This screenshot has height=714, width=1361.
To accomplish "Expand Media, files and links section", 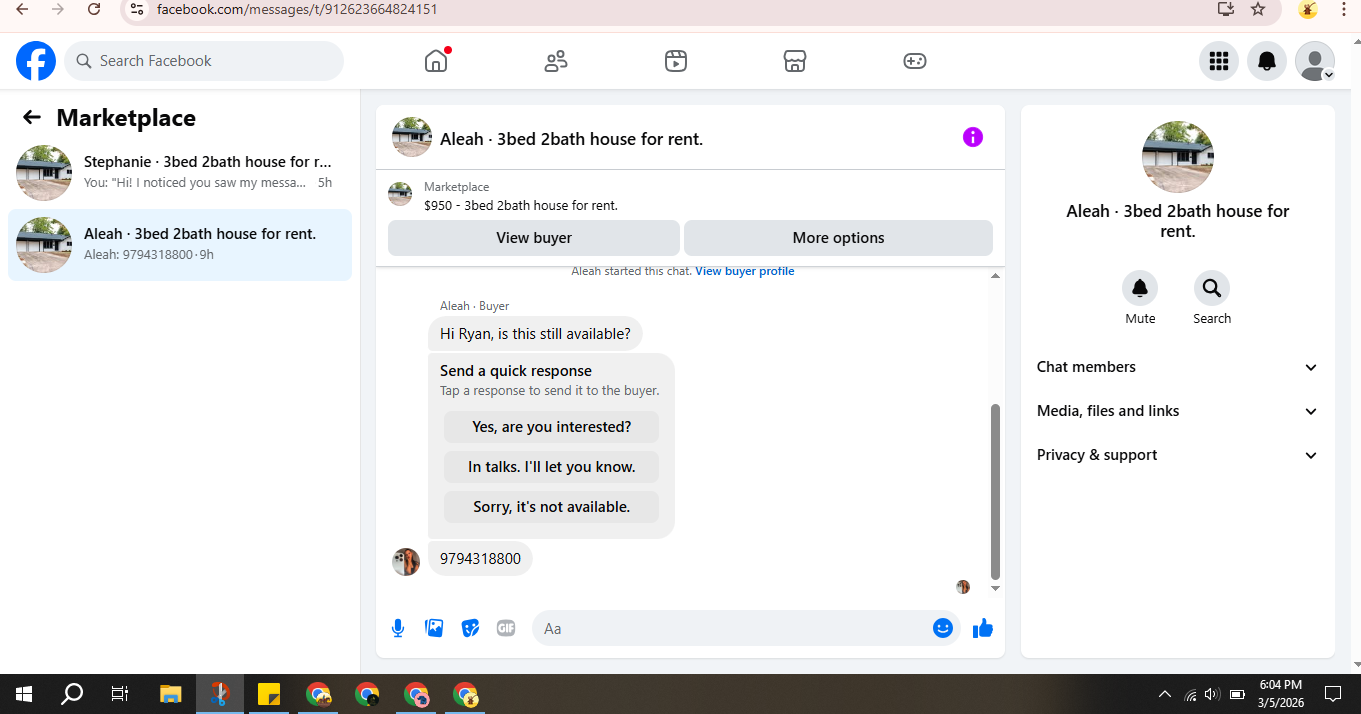I will click(x=1178, y=411).
